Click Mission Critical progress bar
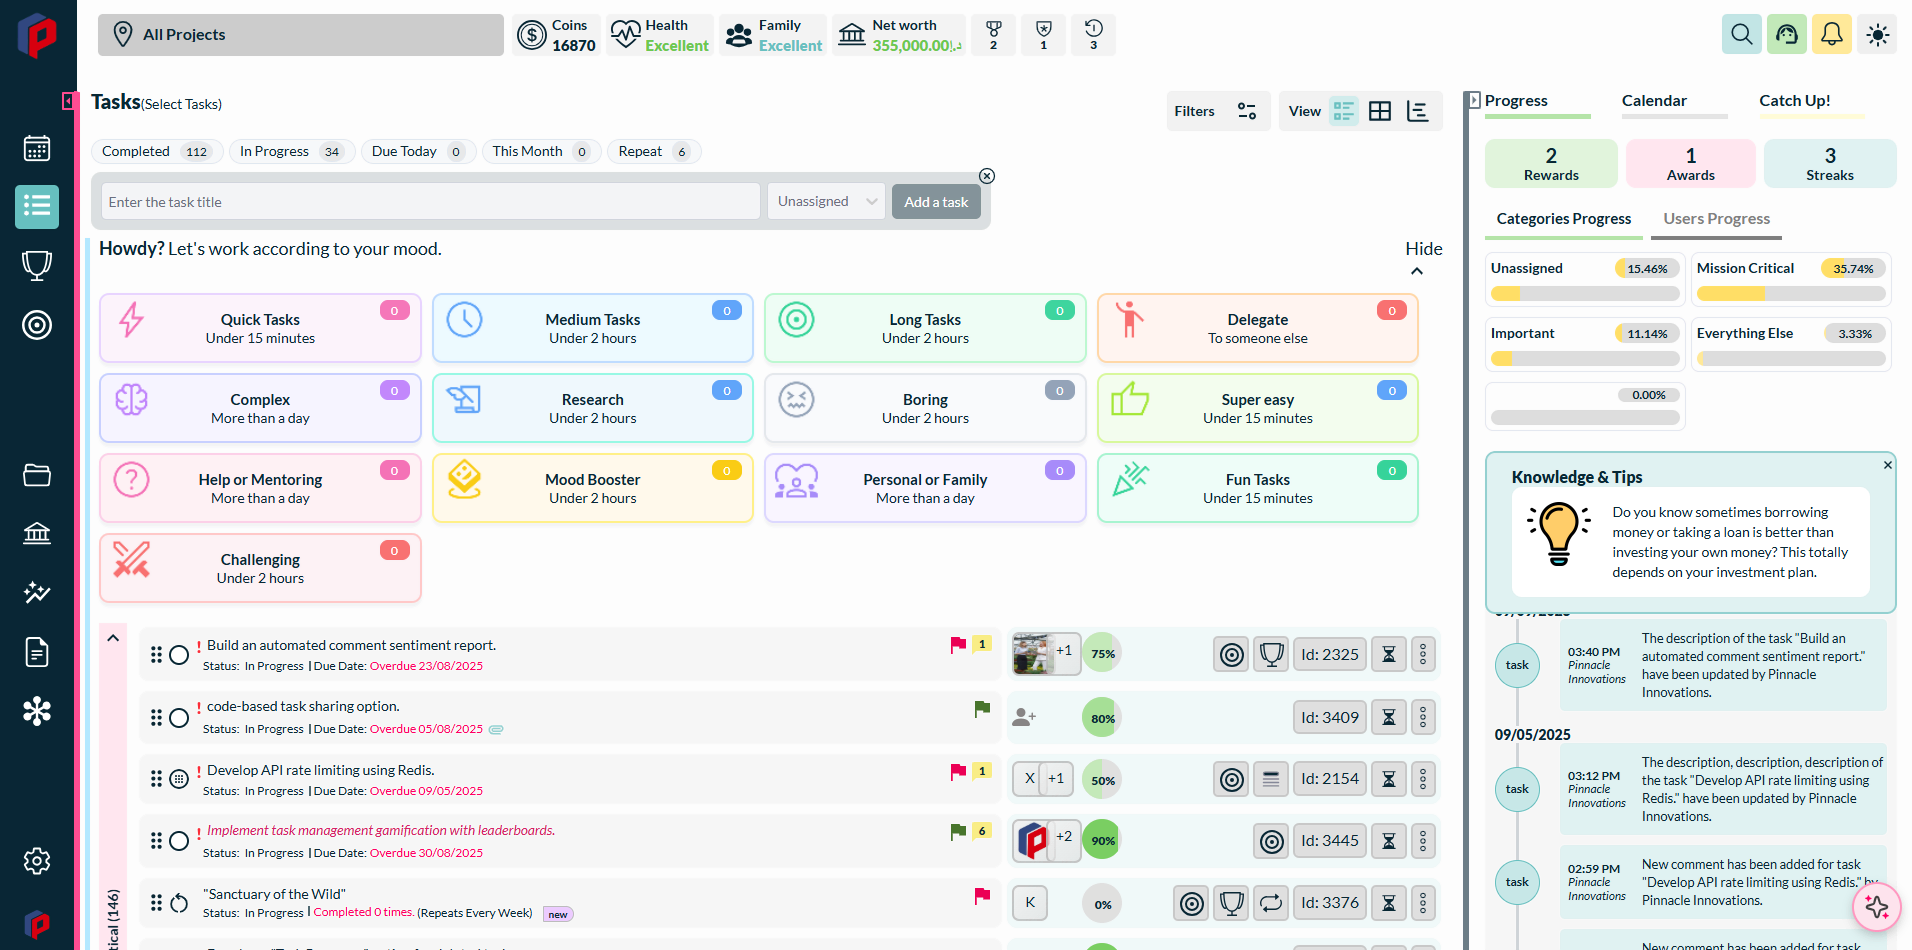Screen dimensions: 1912x950 1791,294
